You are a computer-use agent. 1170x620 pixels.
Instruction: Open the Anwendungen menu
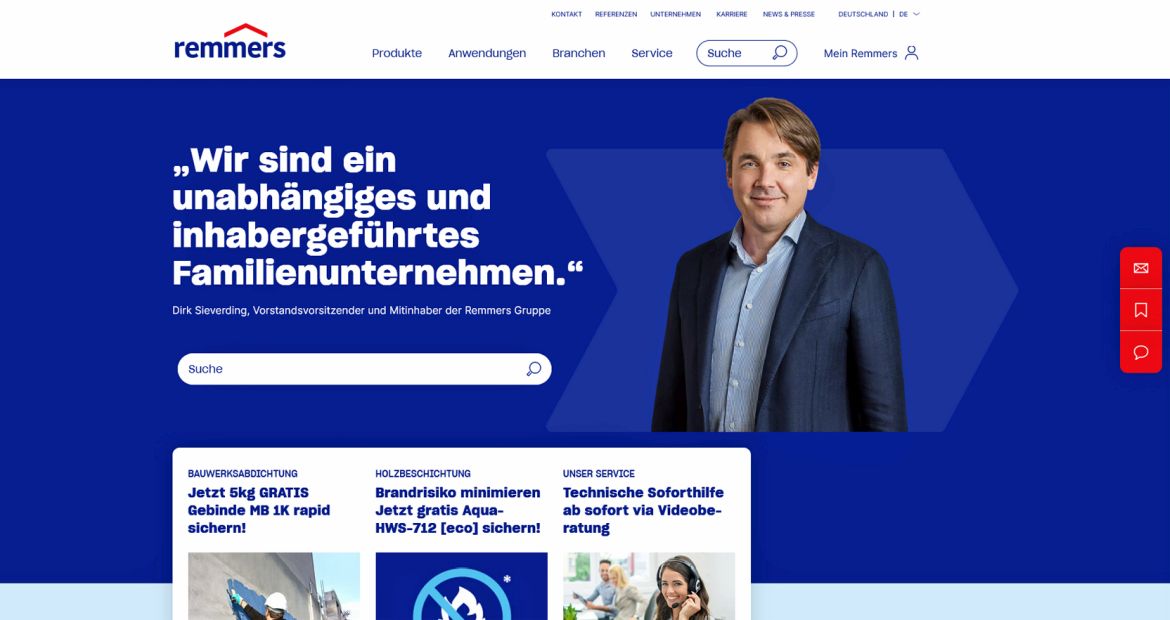click(487, 53)
